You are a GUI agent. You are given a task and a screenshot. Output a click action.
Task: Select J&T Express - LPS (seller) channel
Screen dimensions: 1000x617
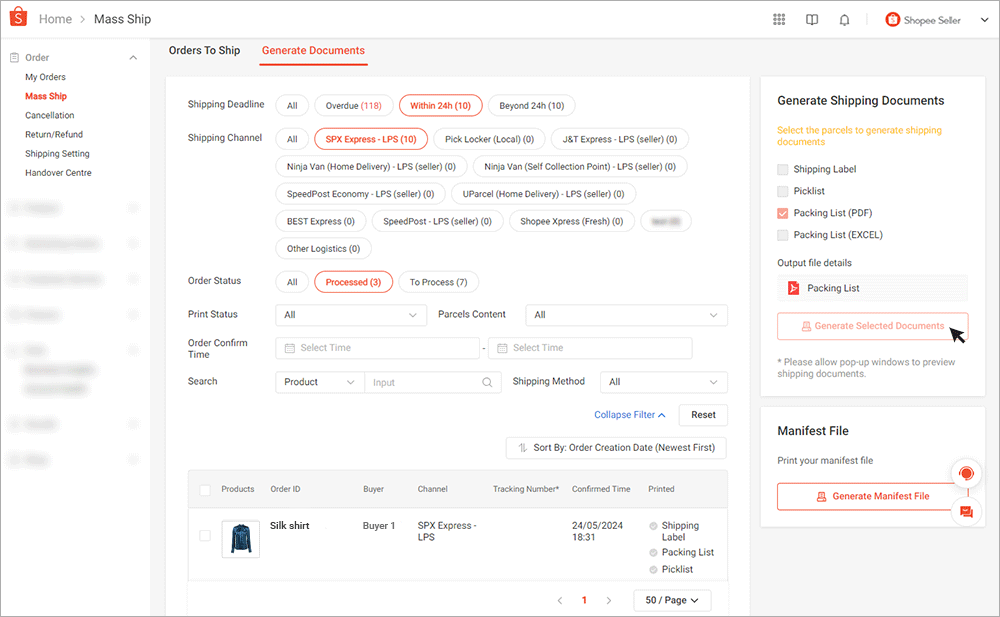coord(620,139)
